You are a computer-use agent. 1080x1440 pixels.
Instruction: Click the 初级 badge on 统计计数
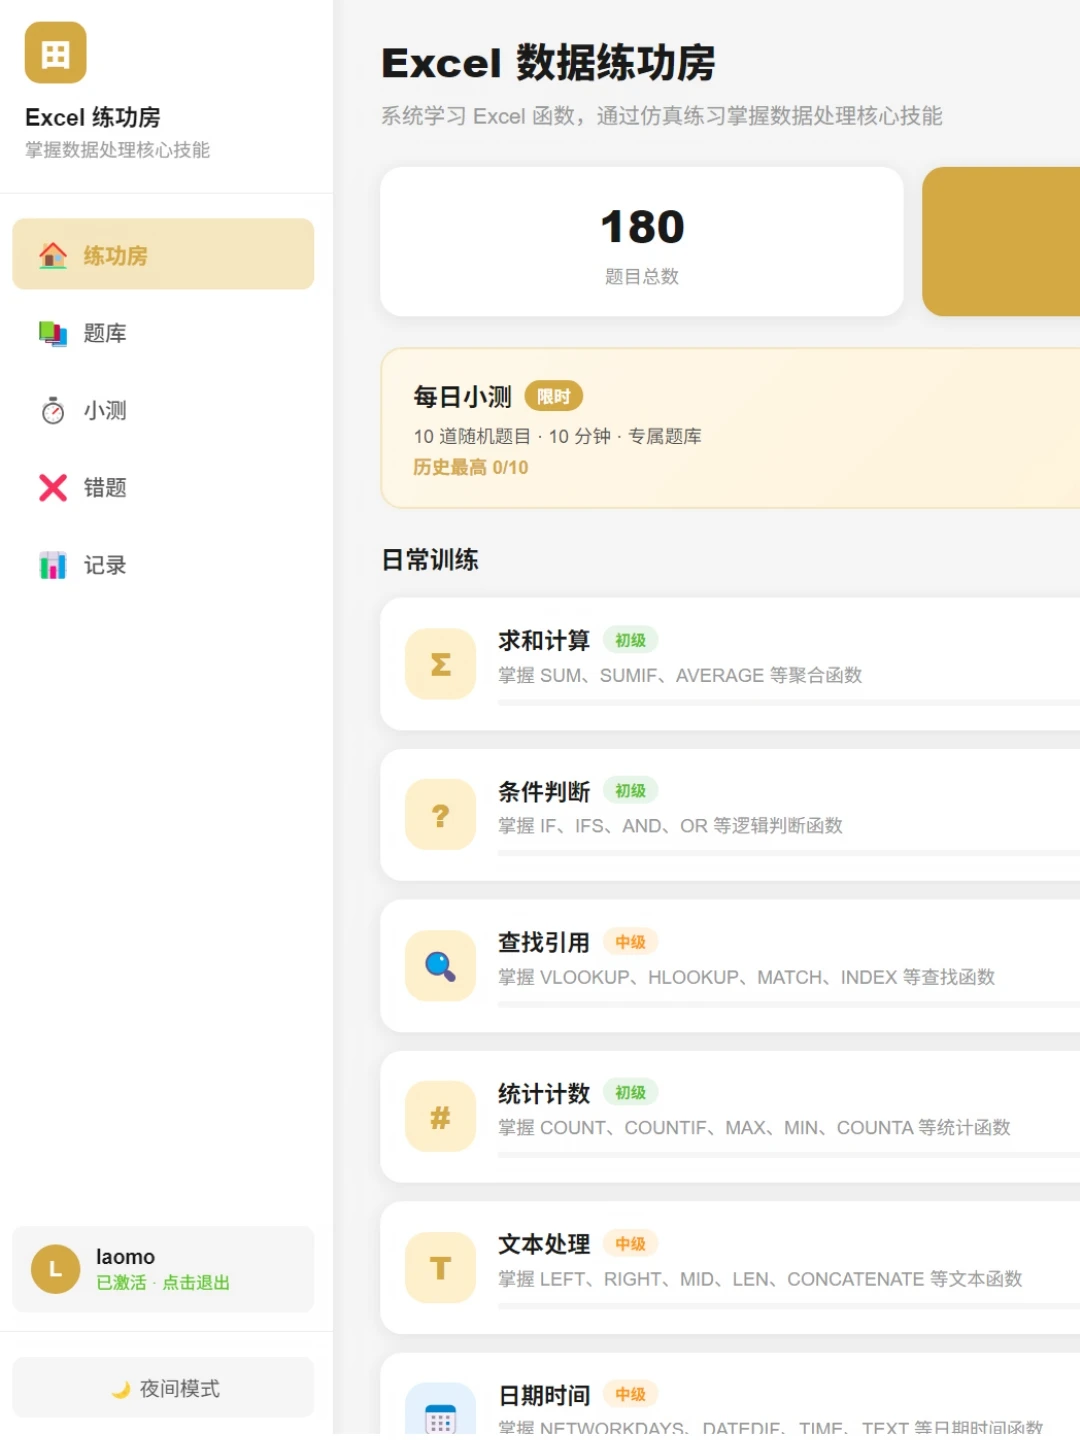[x=630, y=1093]
